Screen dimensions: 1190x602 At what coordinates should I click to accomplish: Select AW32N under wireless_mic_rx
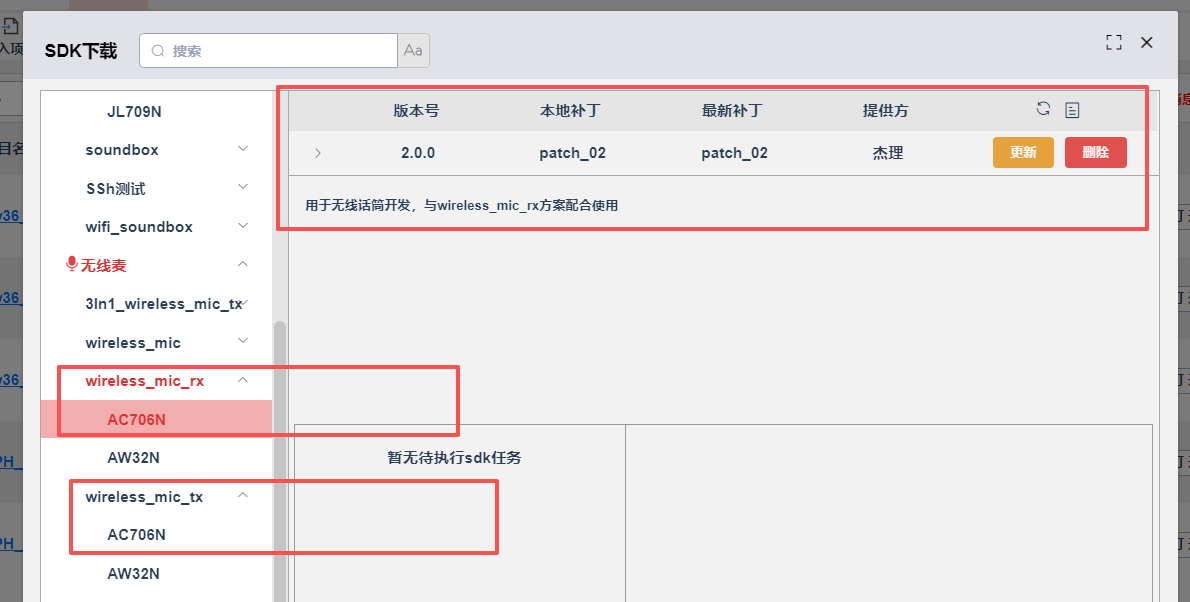[134, 458]
